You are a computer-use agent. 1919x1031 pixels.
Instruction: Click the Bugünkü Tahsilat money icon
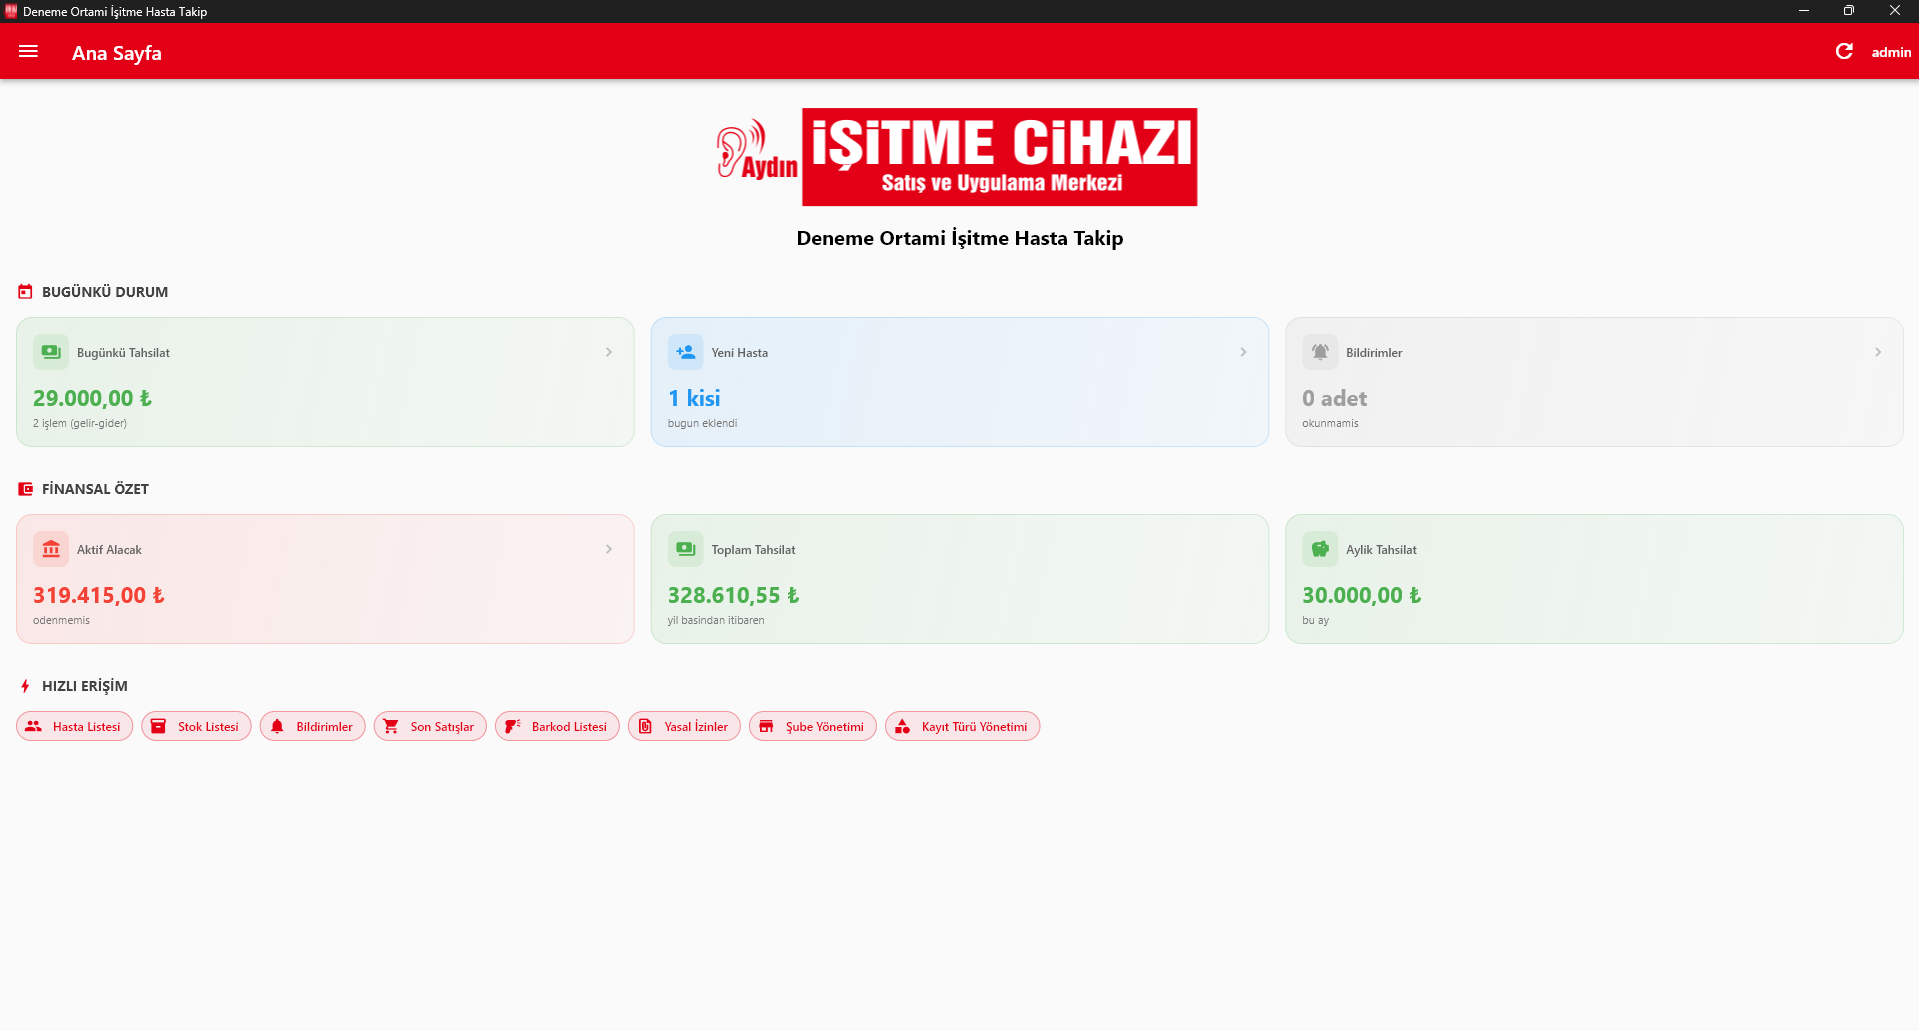[x=51, y=352]
